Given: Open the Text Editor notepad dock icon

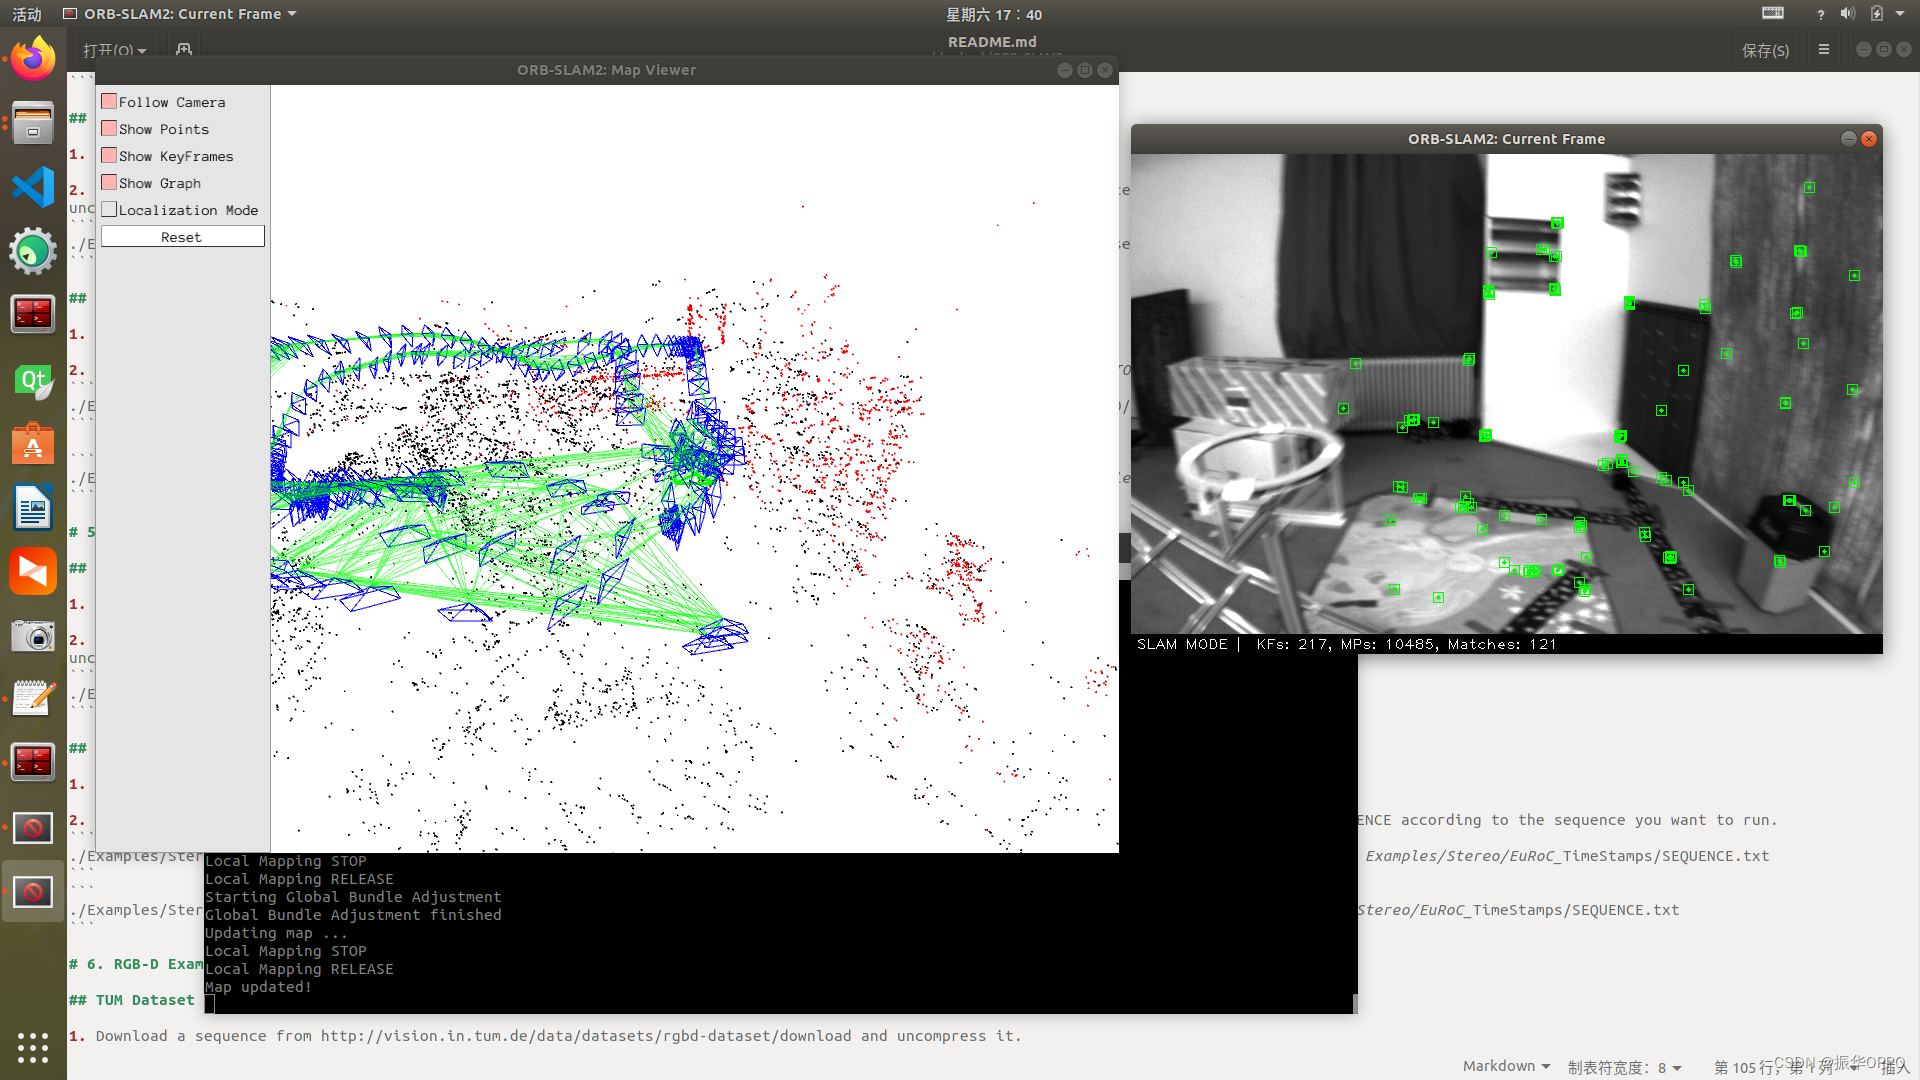Looking at the screenshot, I should pos(33,699).
